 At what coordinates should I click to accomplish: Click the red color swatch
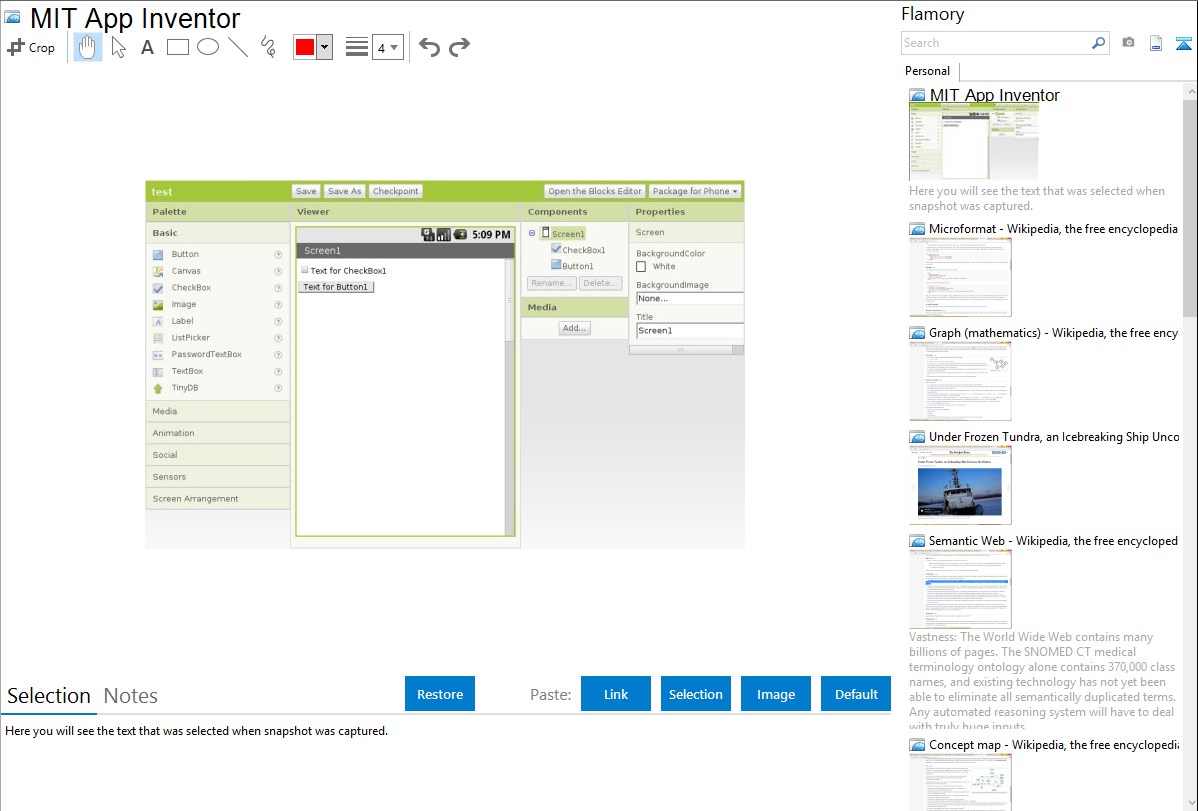point(305,47)
